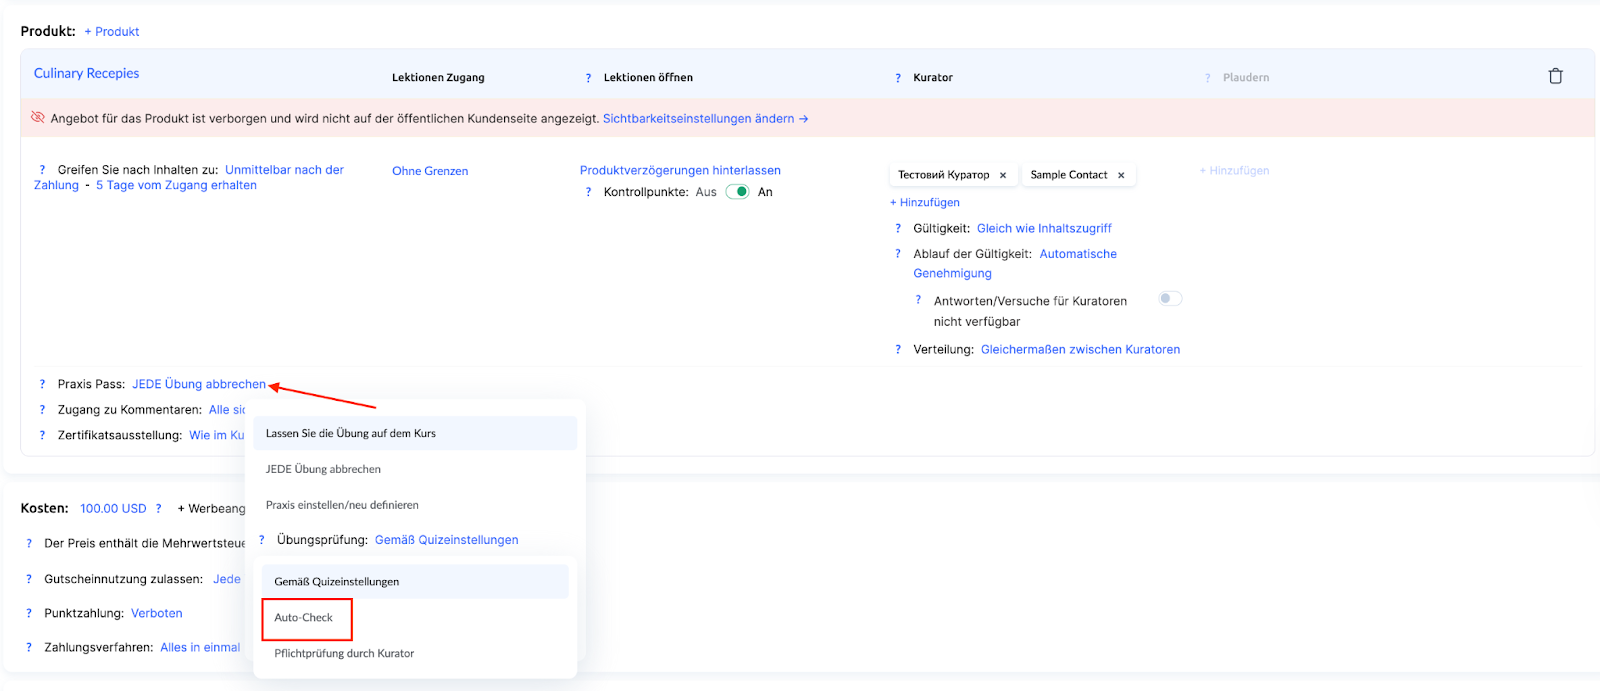The width and height of the screenshot is (1600, 691).
Task: Open Übungsprüfung Gemäß Quizeinstellungen dropdown
Action: (x=446, y=540)
